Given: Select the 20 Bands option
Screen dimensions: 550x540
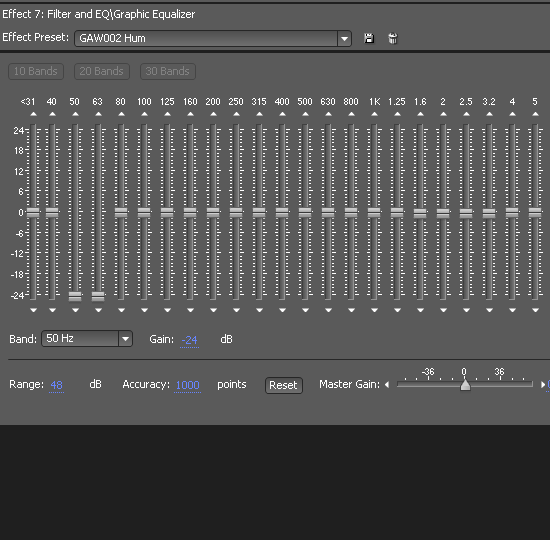Looking at the screenshot, I should (x=102, y=71).
